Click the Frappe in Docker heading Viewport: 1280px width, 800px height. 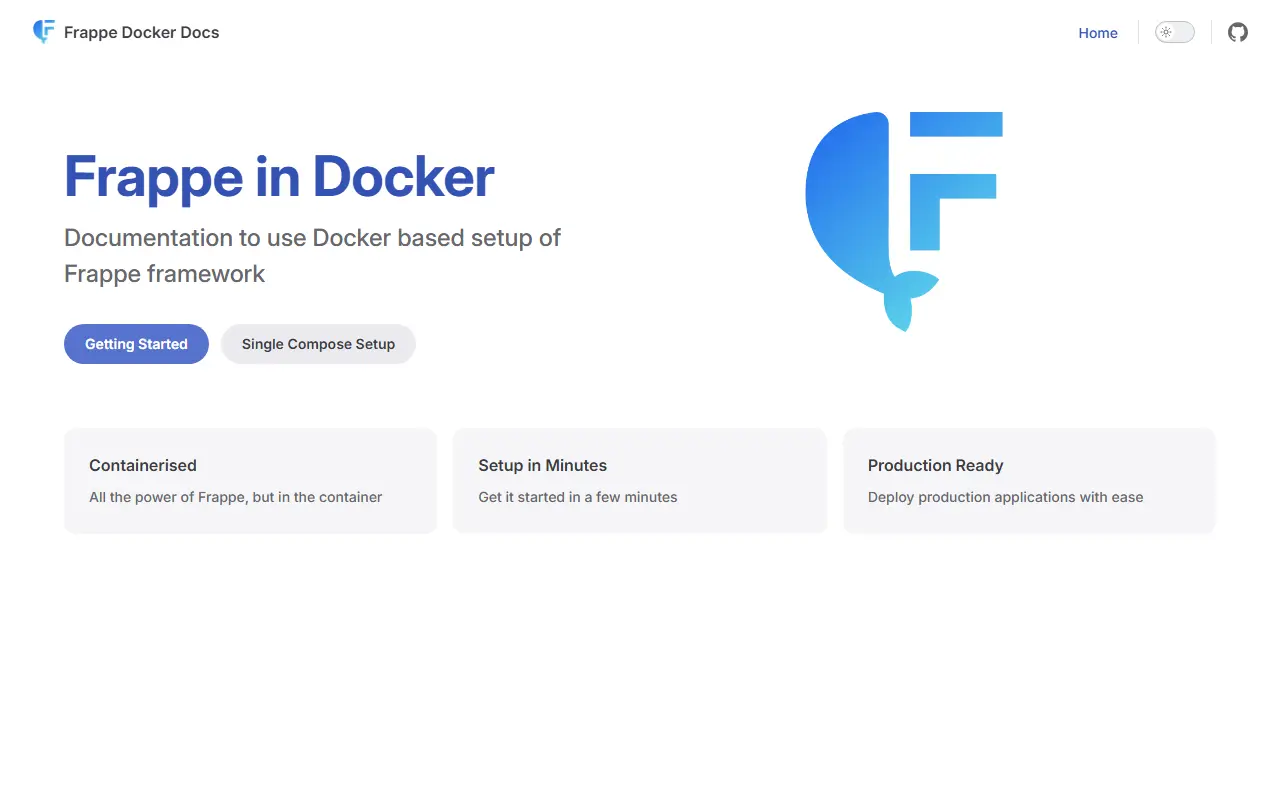pos(279,176)
